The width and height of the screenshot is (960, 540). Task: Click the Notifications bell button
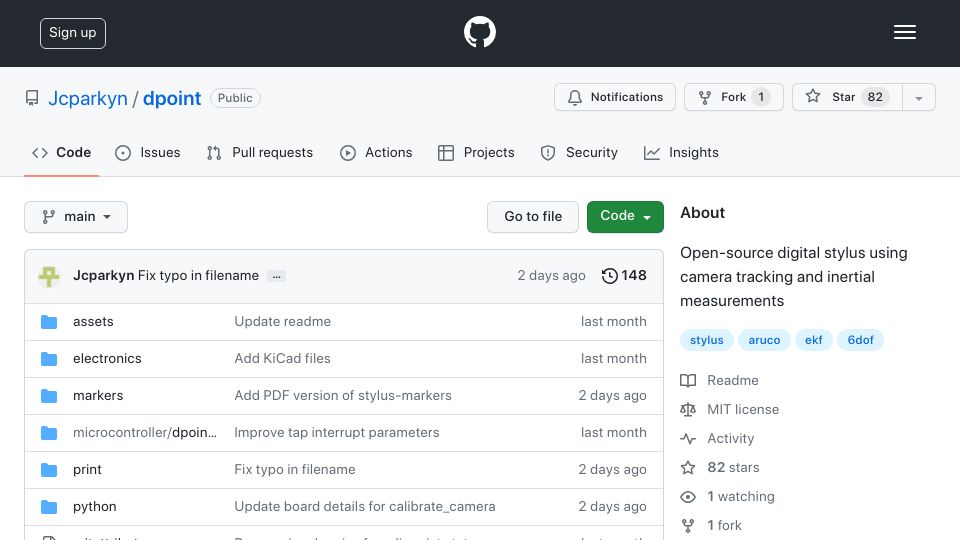pyautogui.click(x=615, y=97)
